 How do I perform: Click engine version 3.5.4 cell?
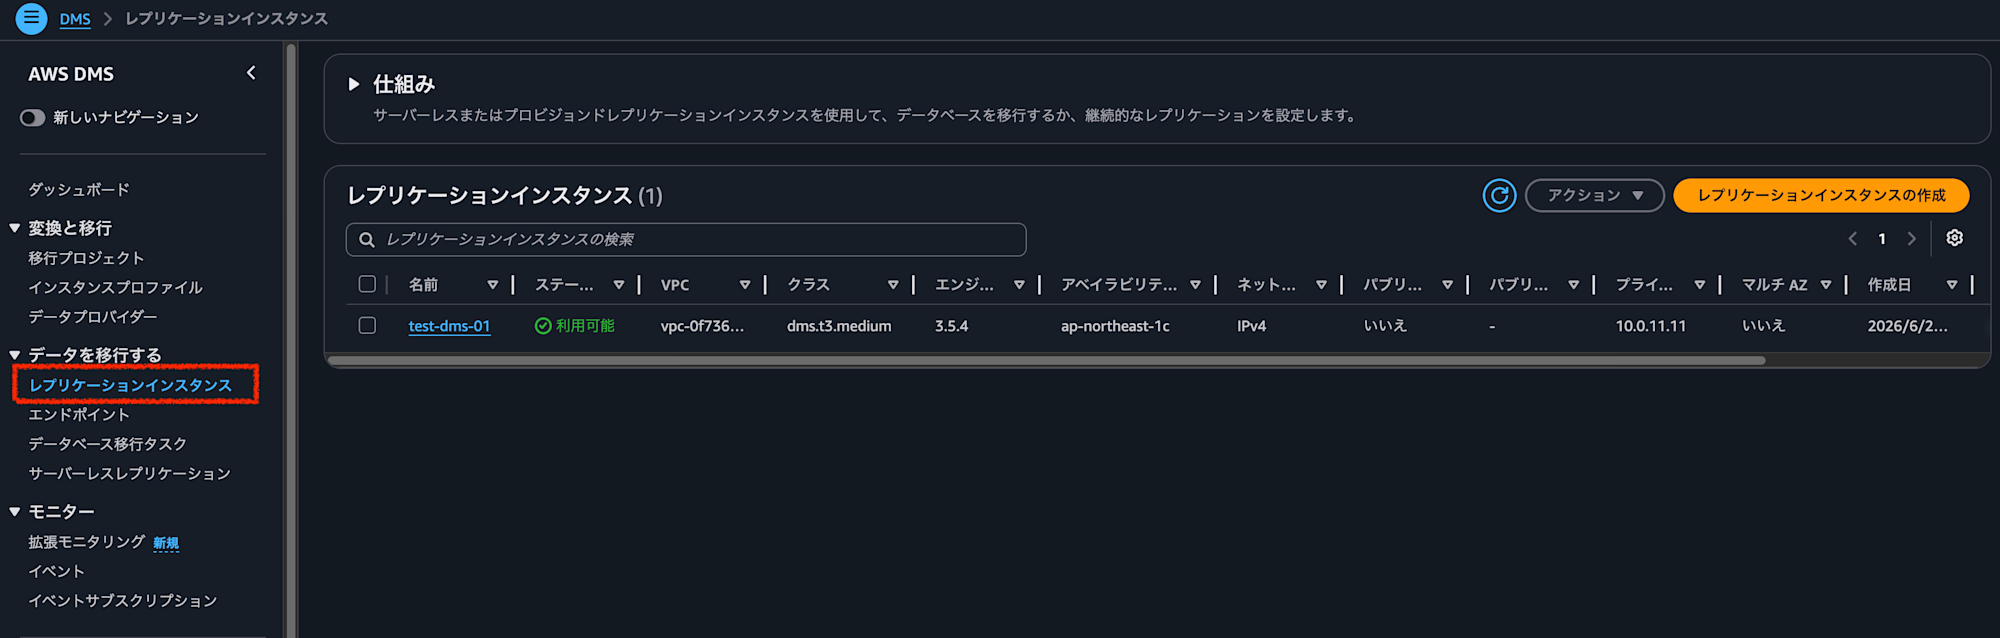click(951, 326)
